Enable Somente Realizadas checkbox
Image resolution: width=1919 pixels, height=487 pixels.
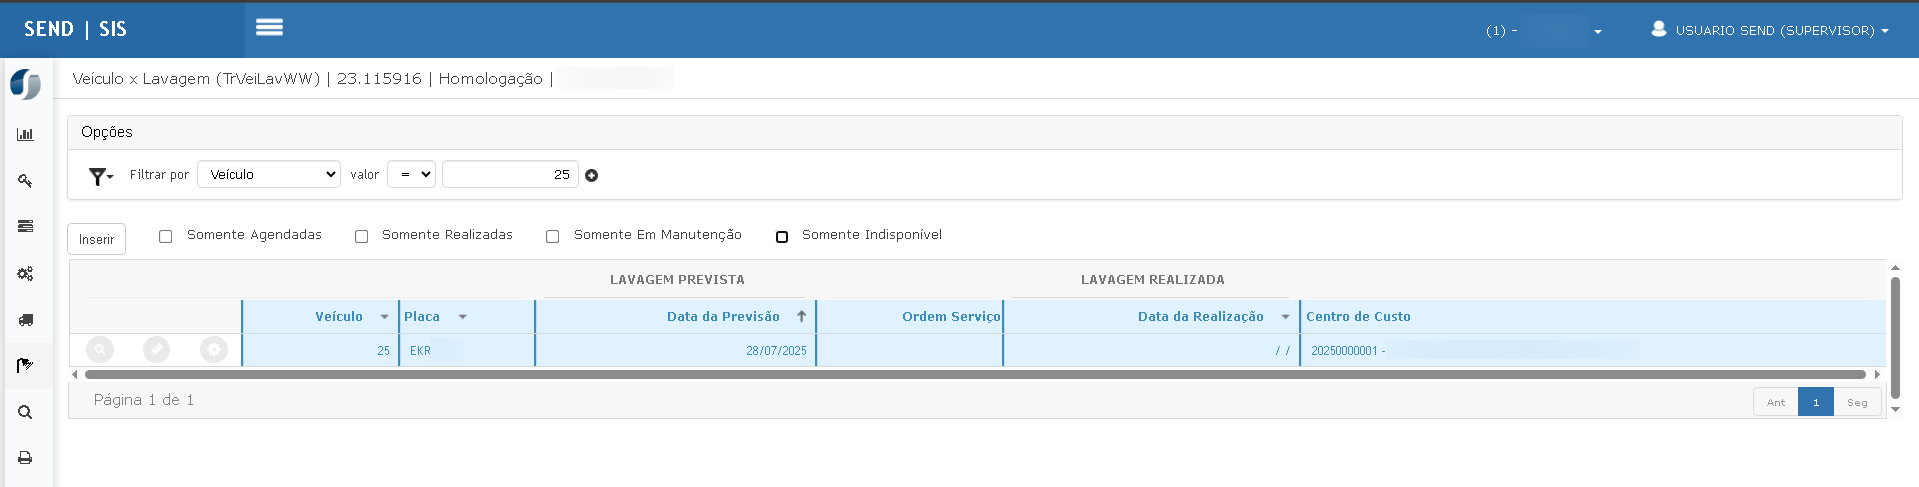point(361,236)
